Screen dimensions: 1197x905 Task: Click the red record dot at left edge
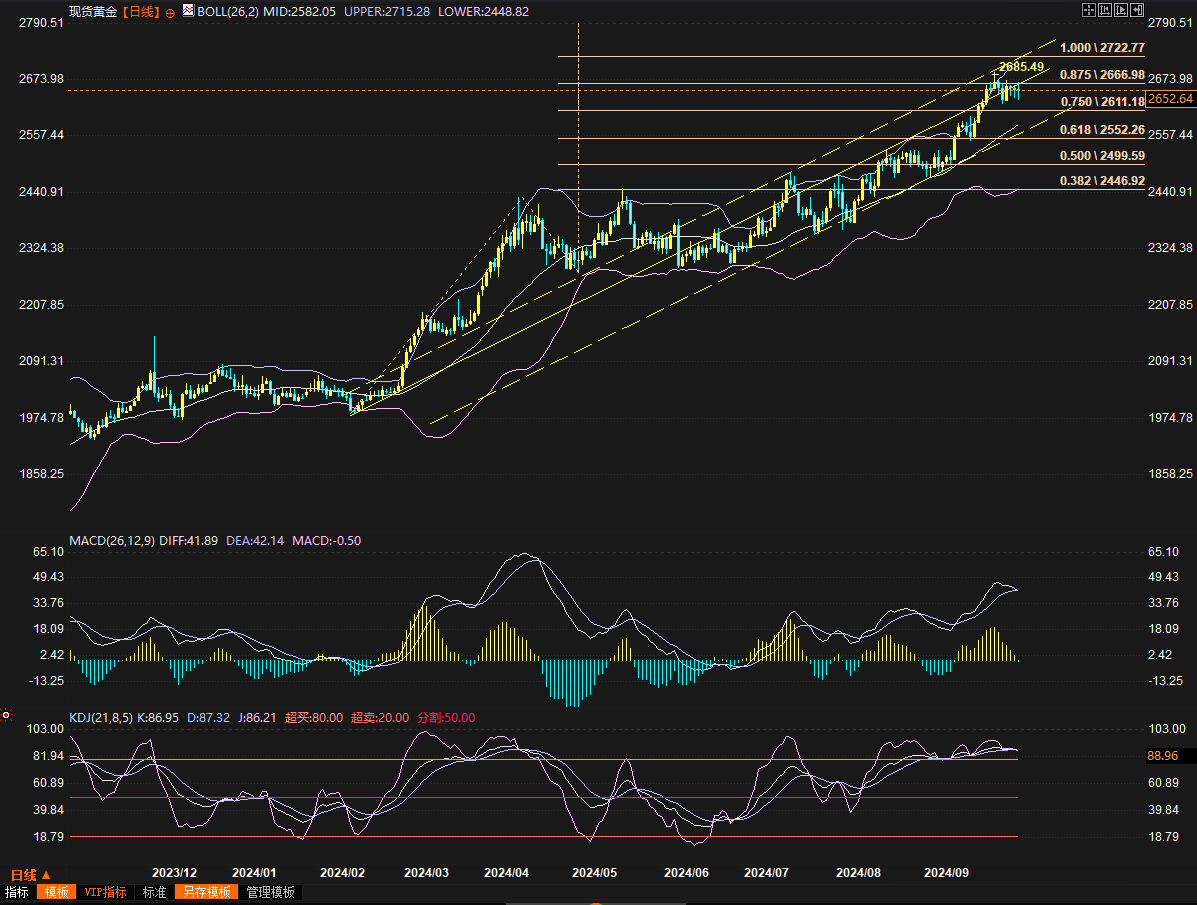click(6, 715)
